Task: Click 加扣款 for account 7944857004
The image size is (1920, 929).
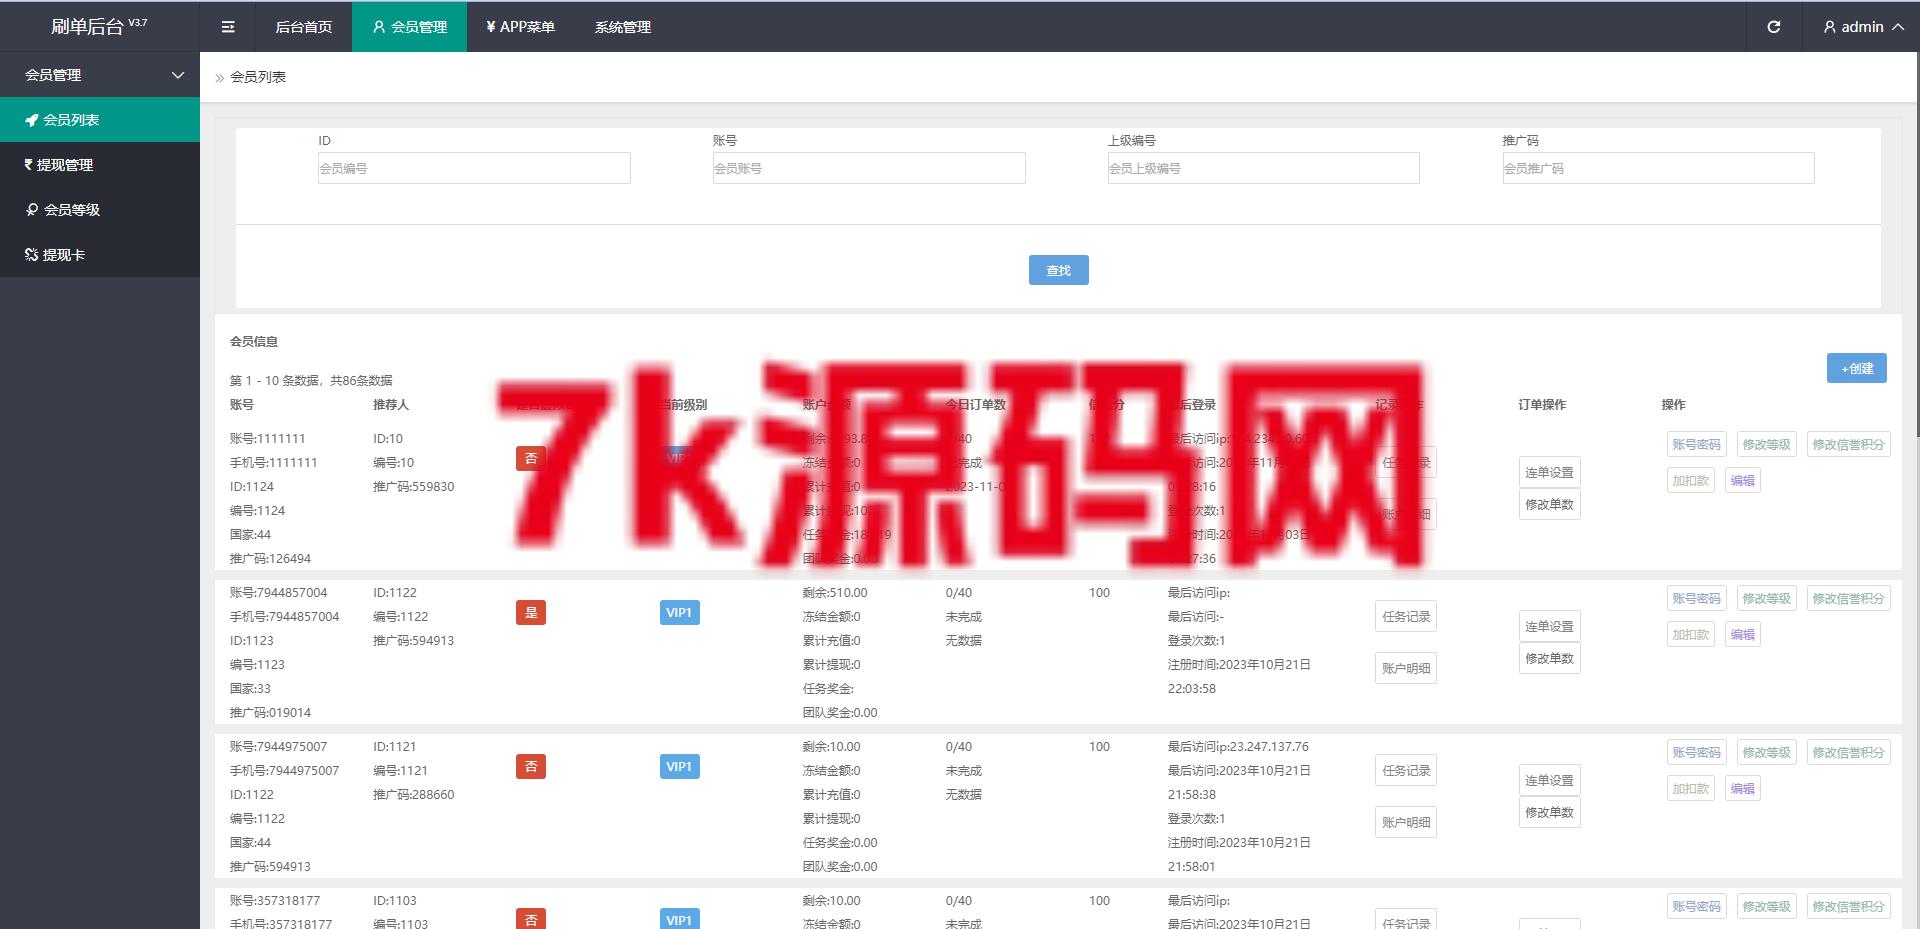Action: 1691,634
